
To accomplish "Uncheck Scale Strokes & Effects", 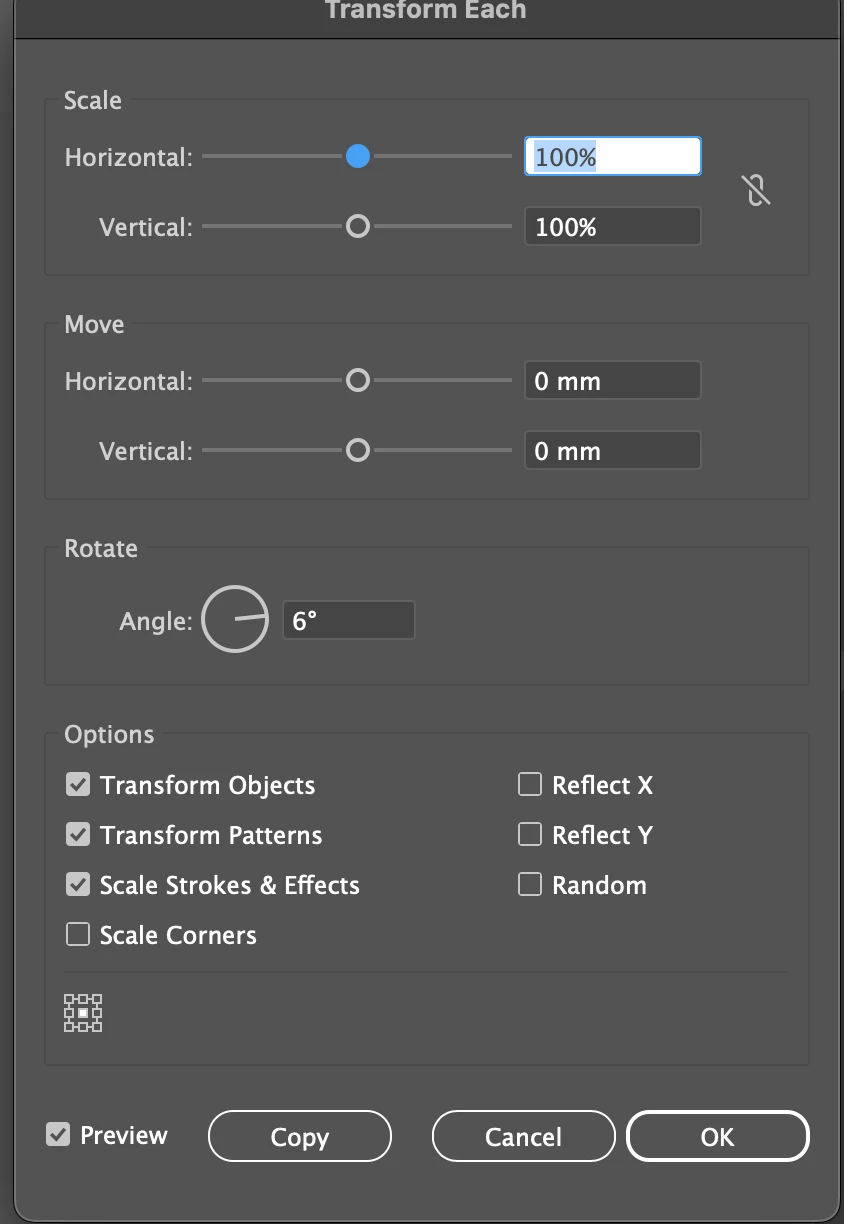I will 78,885.
